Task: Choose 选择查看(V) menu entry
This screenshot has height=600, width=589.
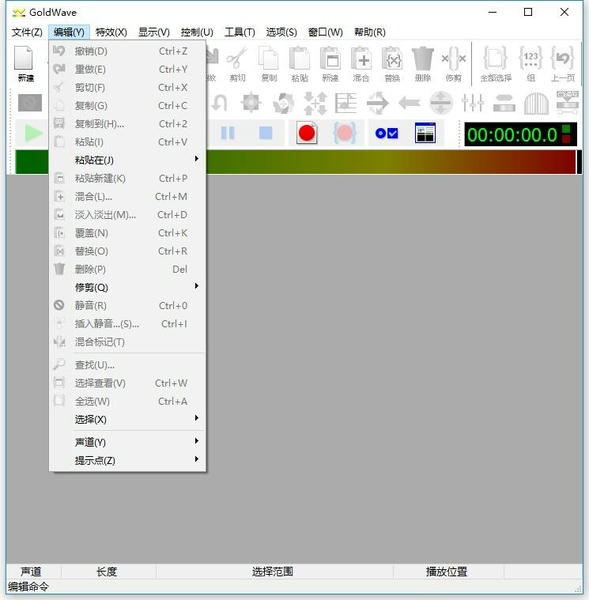Action: [127, 383]
